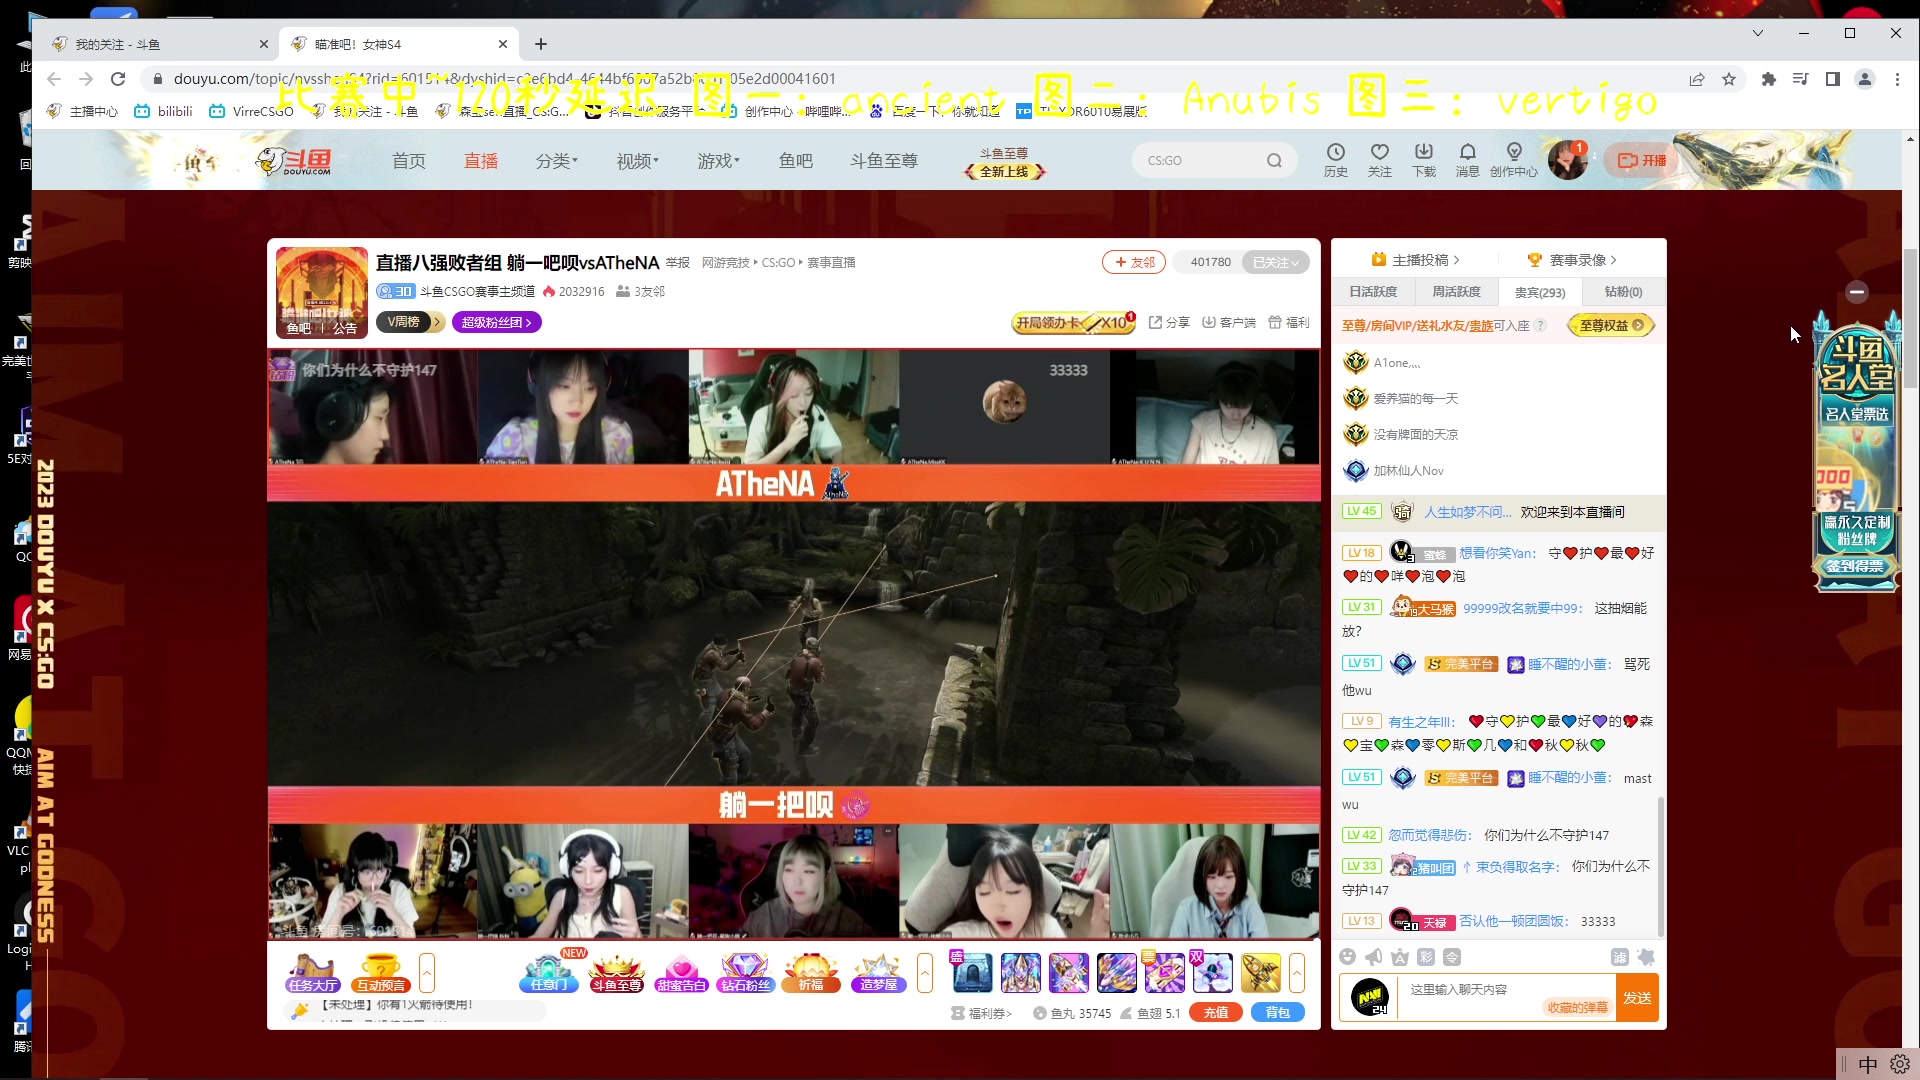
Task: Open 主播投稿 streamer submissions link
Action: pyautogui.click(x=1415, y=260)
